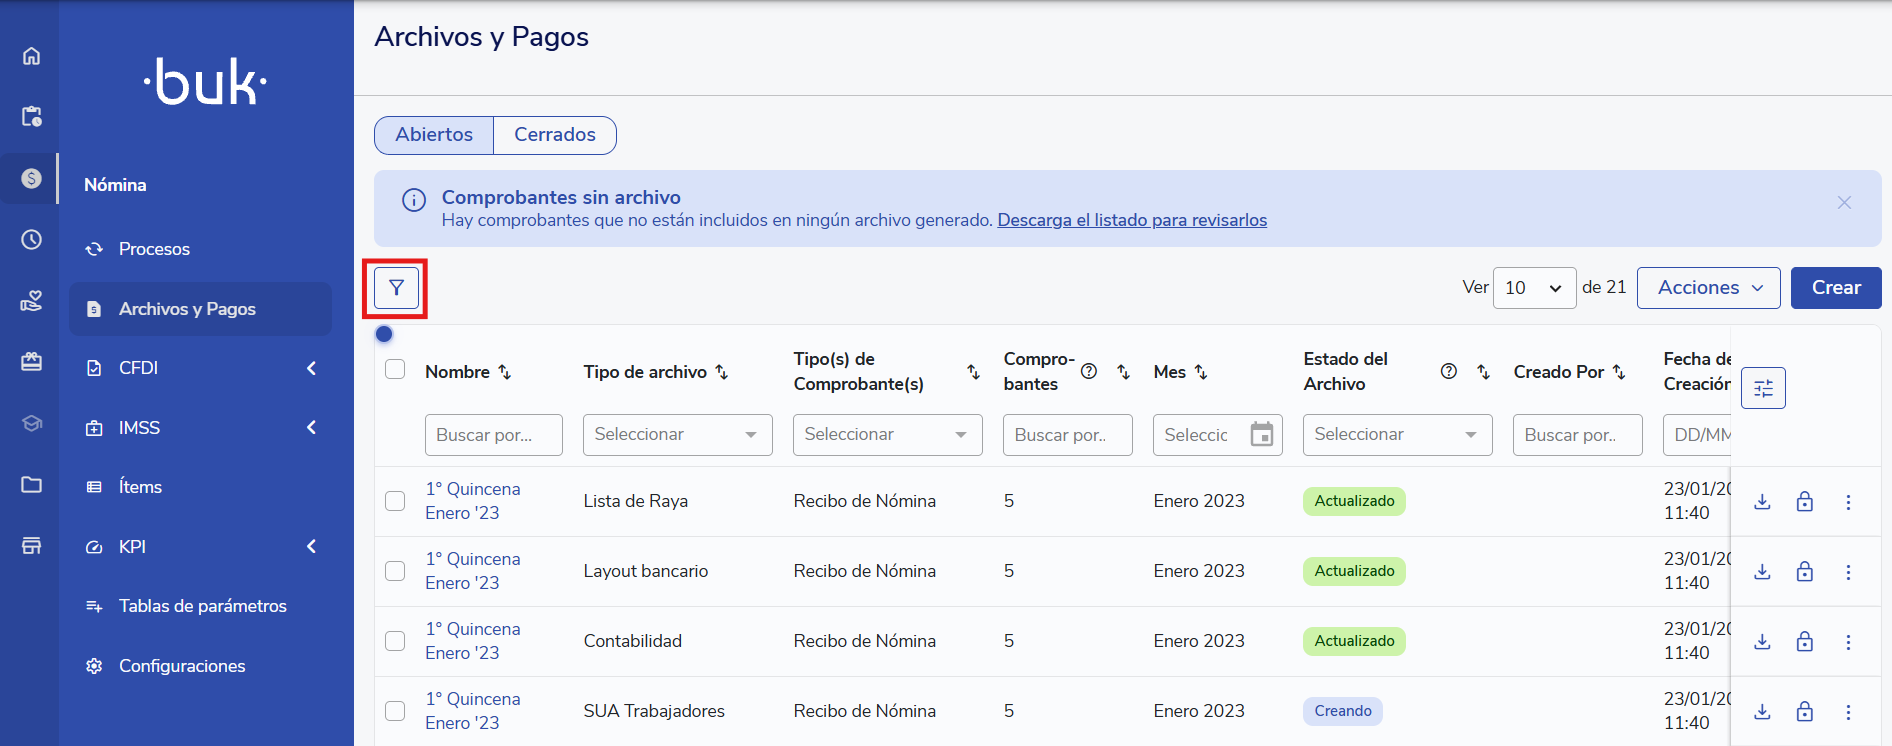Open the Acciones dropdown
This screenshot has width=1892, height=746.
click(1708, 288)
